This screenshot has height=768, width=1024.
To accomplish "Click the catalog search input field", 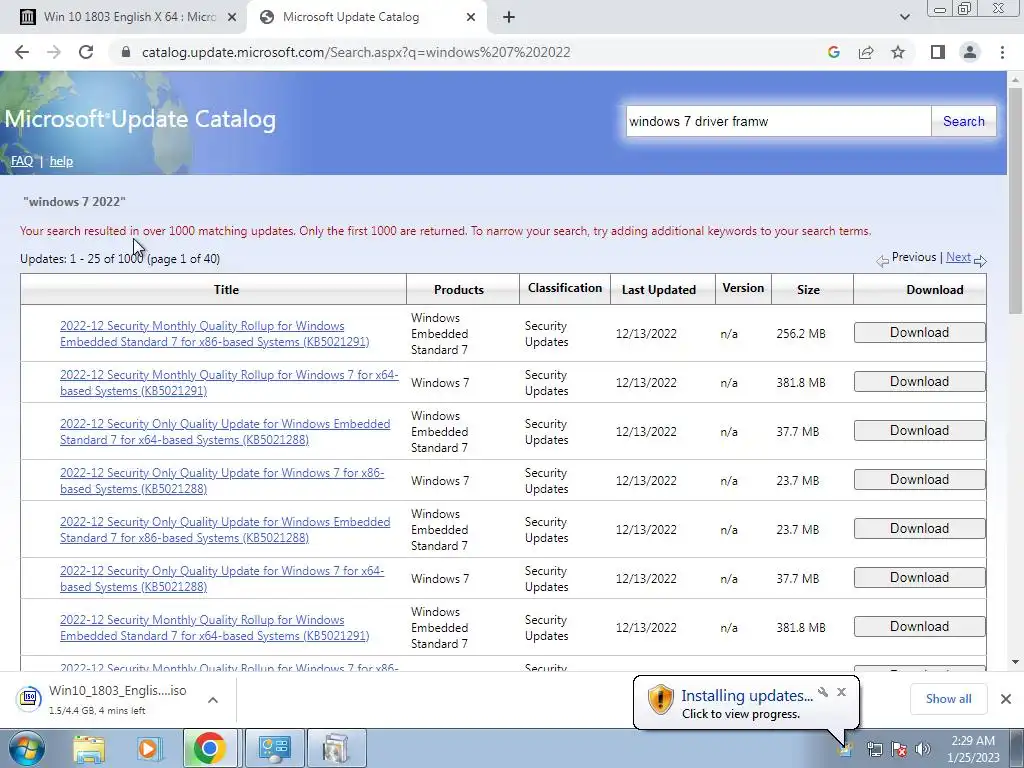I will [778, 121].
